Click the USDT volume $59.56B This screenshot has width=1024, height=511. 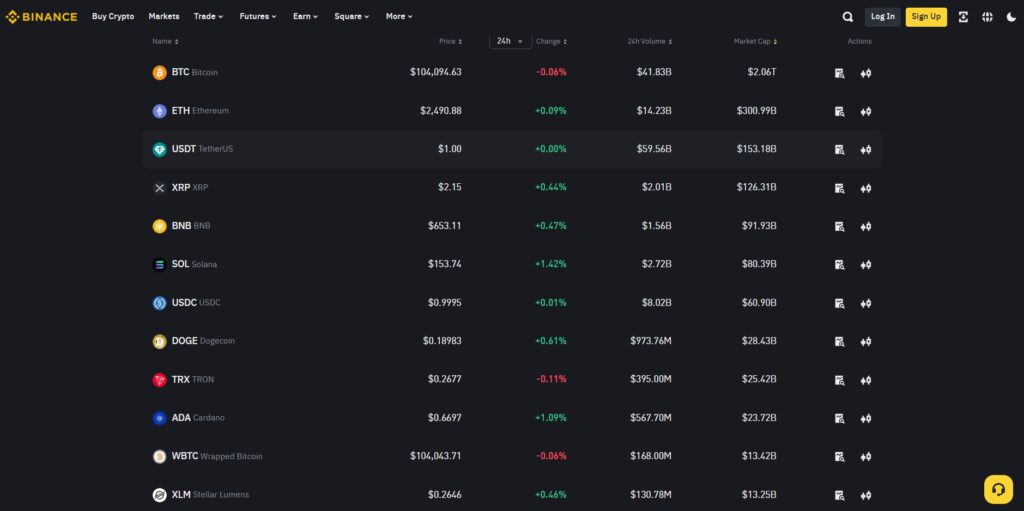tap(654, 149)
